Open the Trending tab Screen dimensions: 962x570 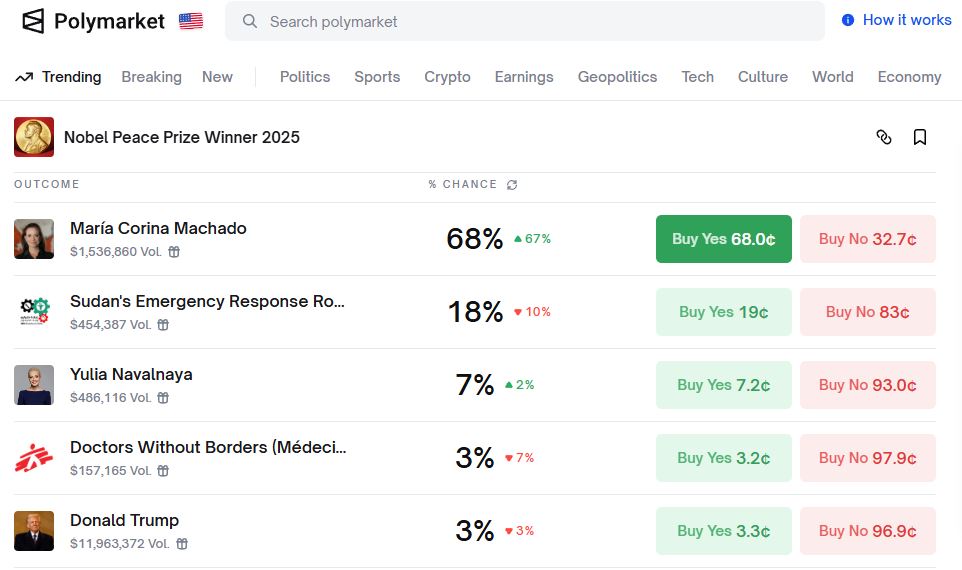click(58, 77)
